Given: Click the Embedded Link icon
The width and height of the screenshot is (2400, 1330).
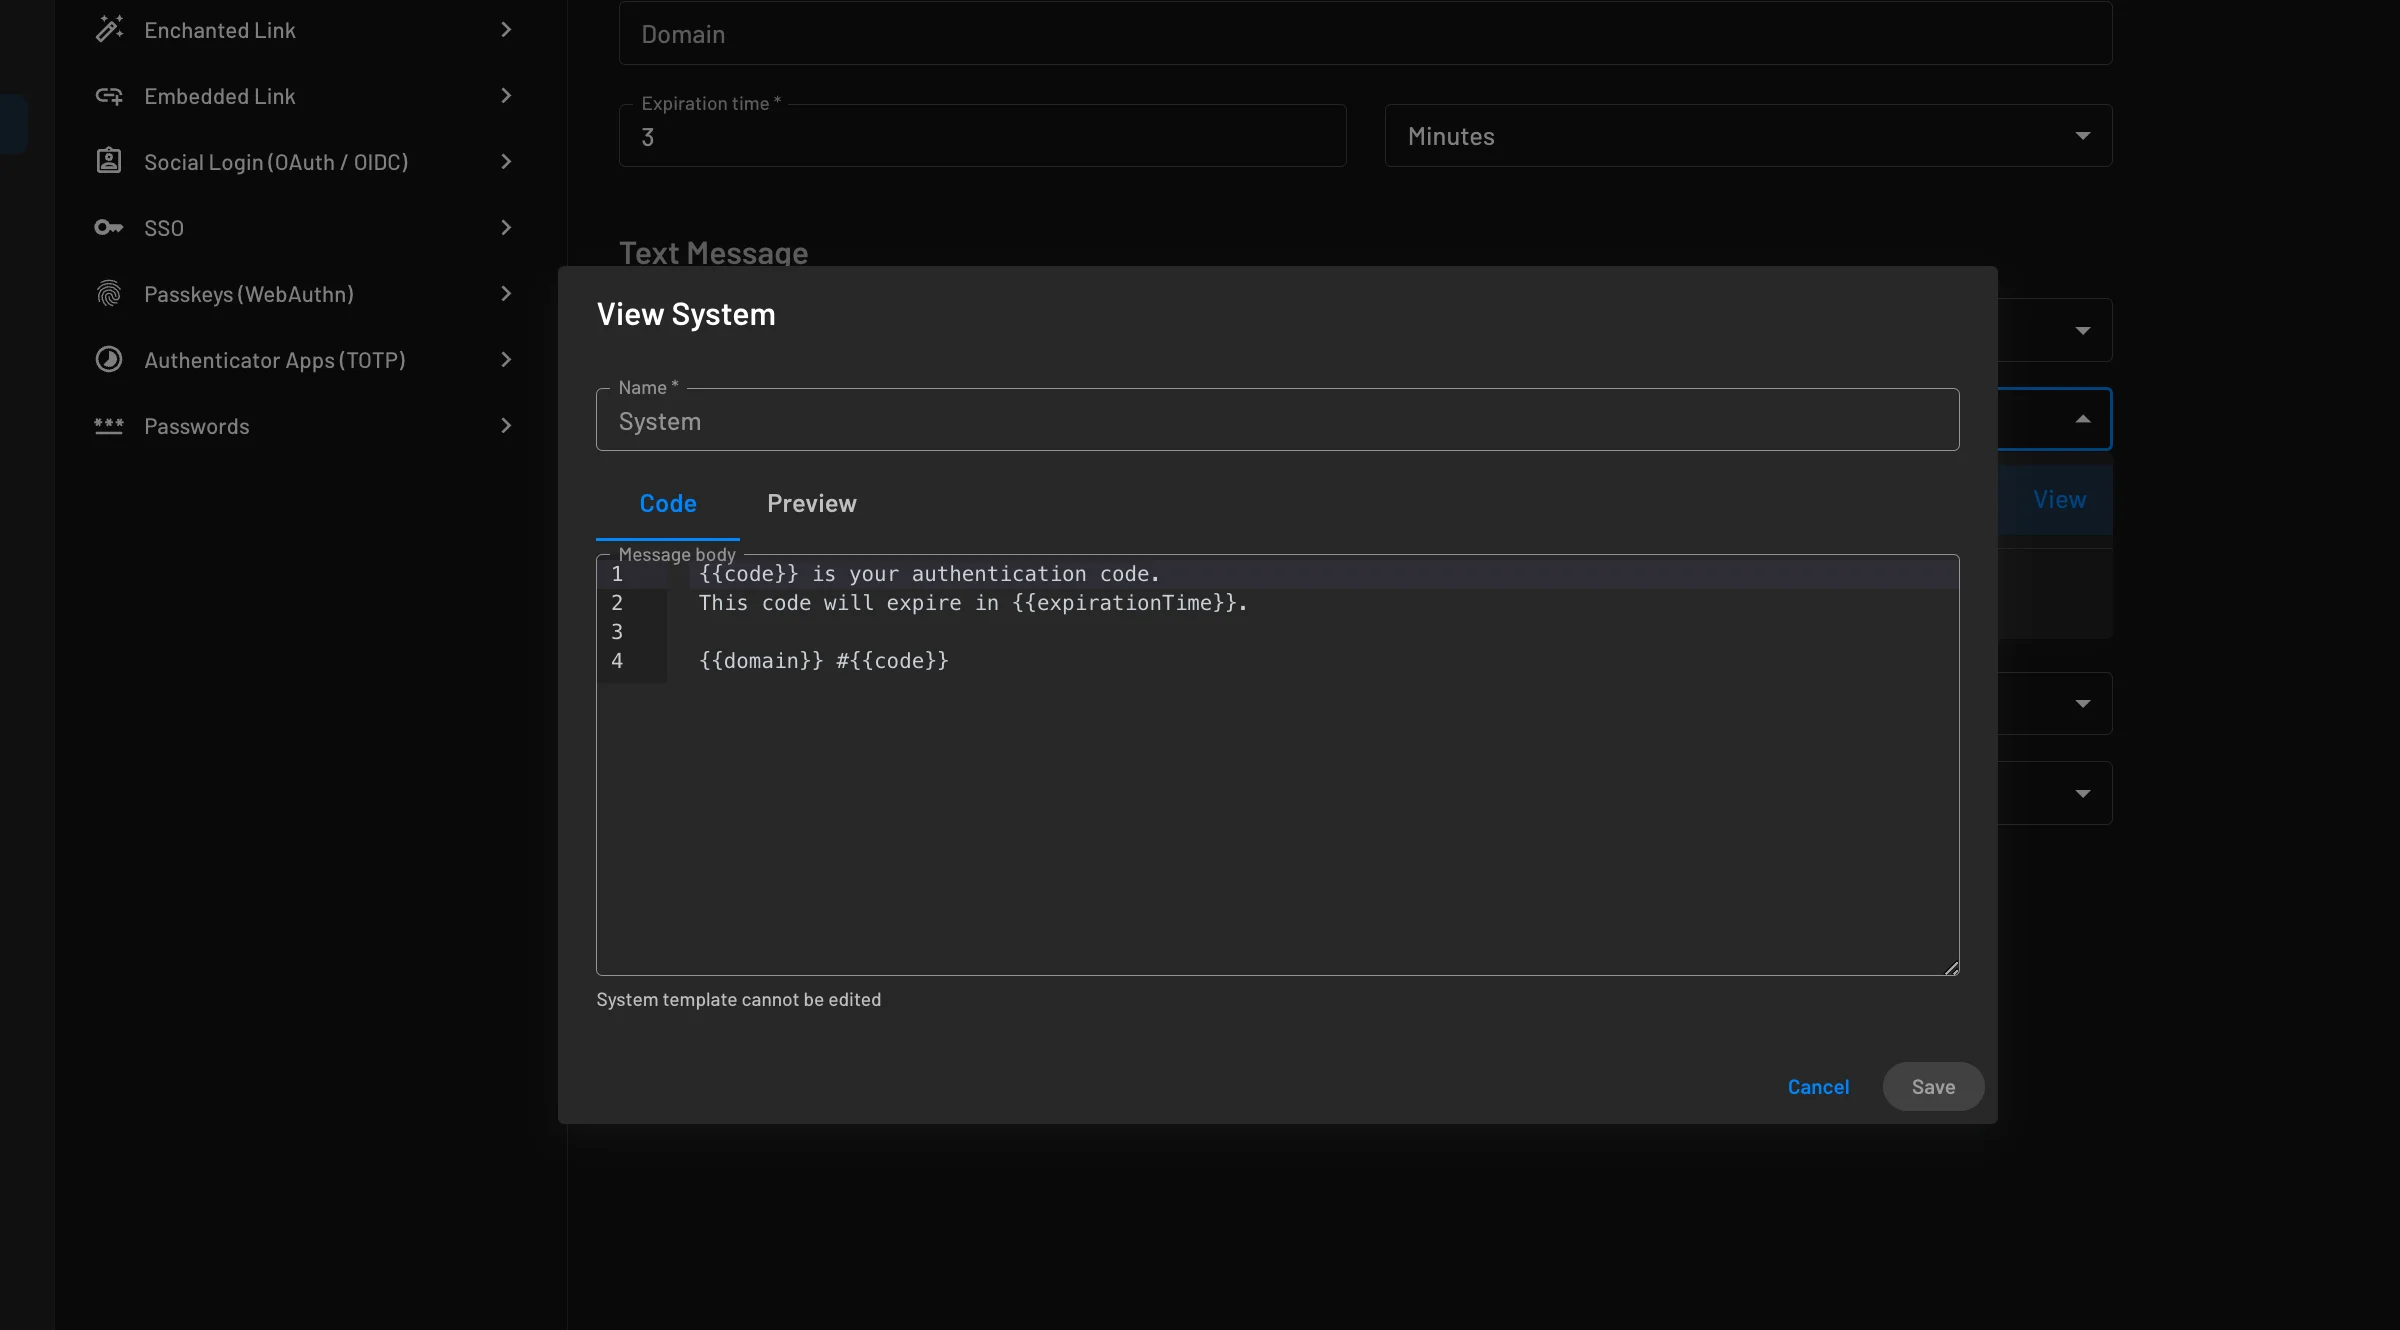Looking at the screenshot, I should click(x=109, y=95).
